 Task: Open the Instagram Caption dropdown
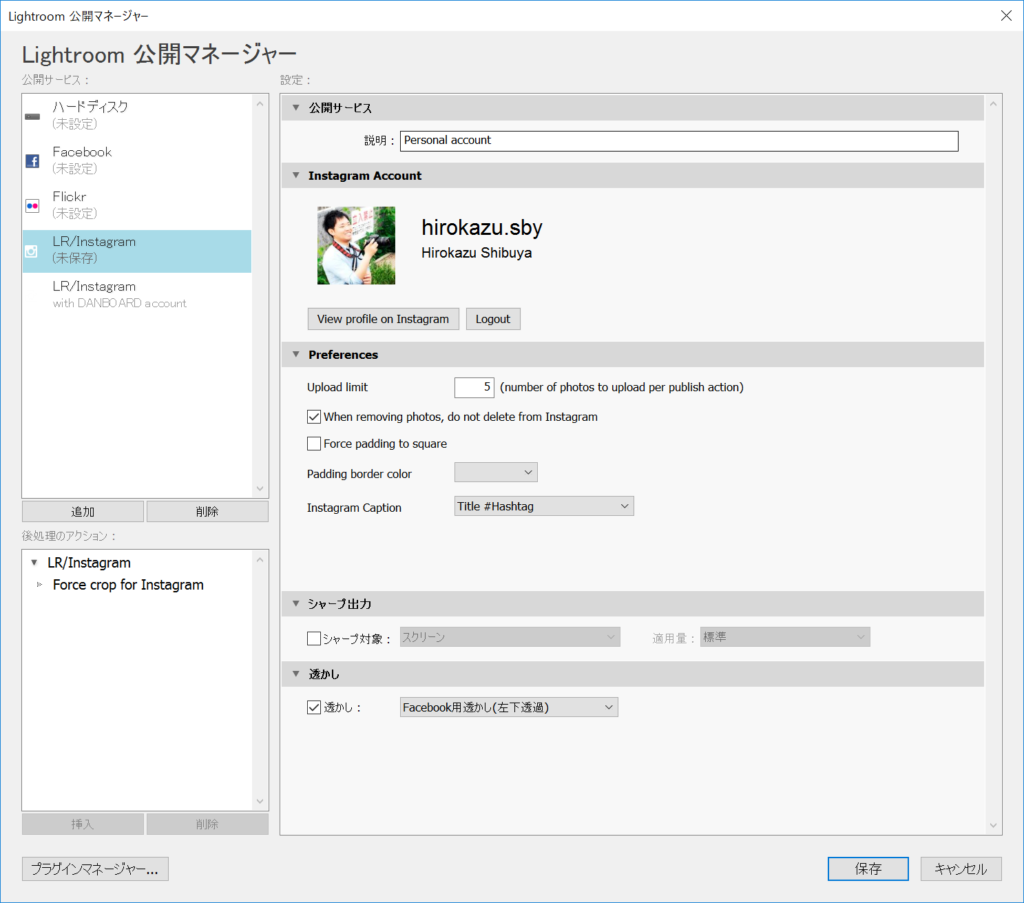(x=544, y=506)
